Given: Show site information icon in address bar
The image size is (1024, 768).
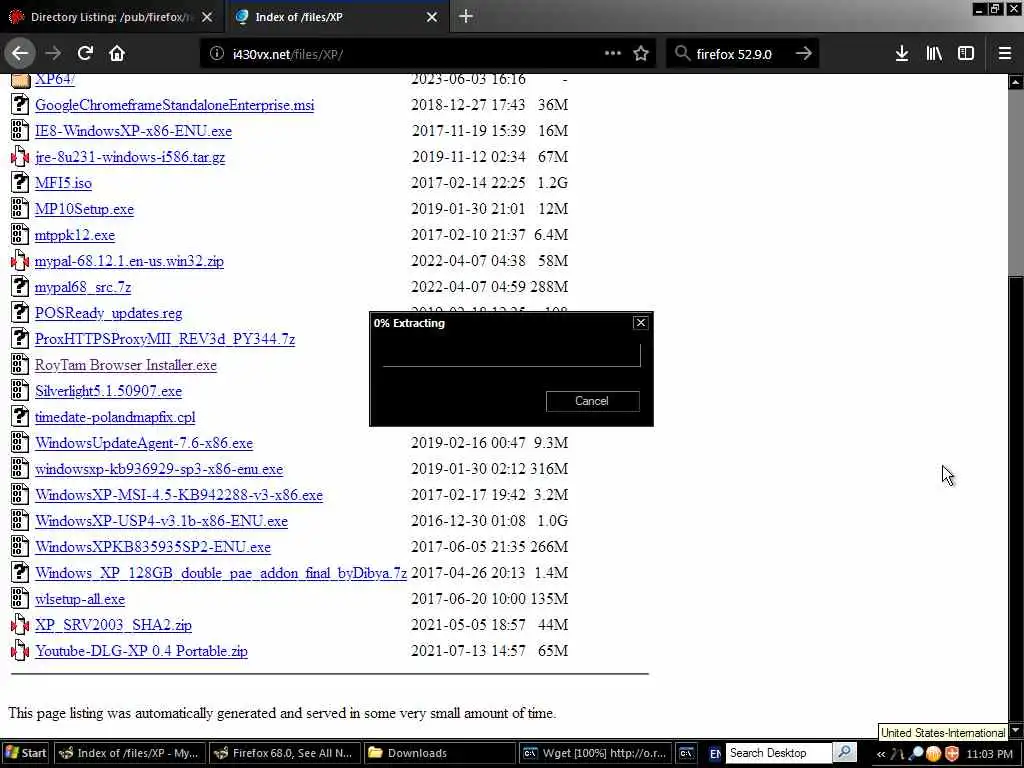Looking at the screenshot, I should (217, 54).
